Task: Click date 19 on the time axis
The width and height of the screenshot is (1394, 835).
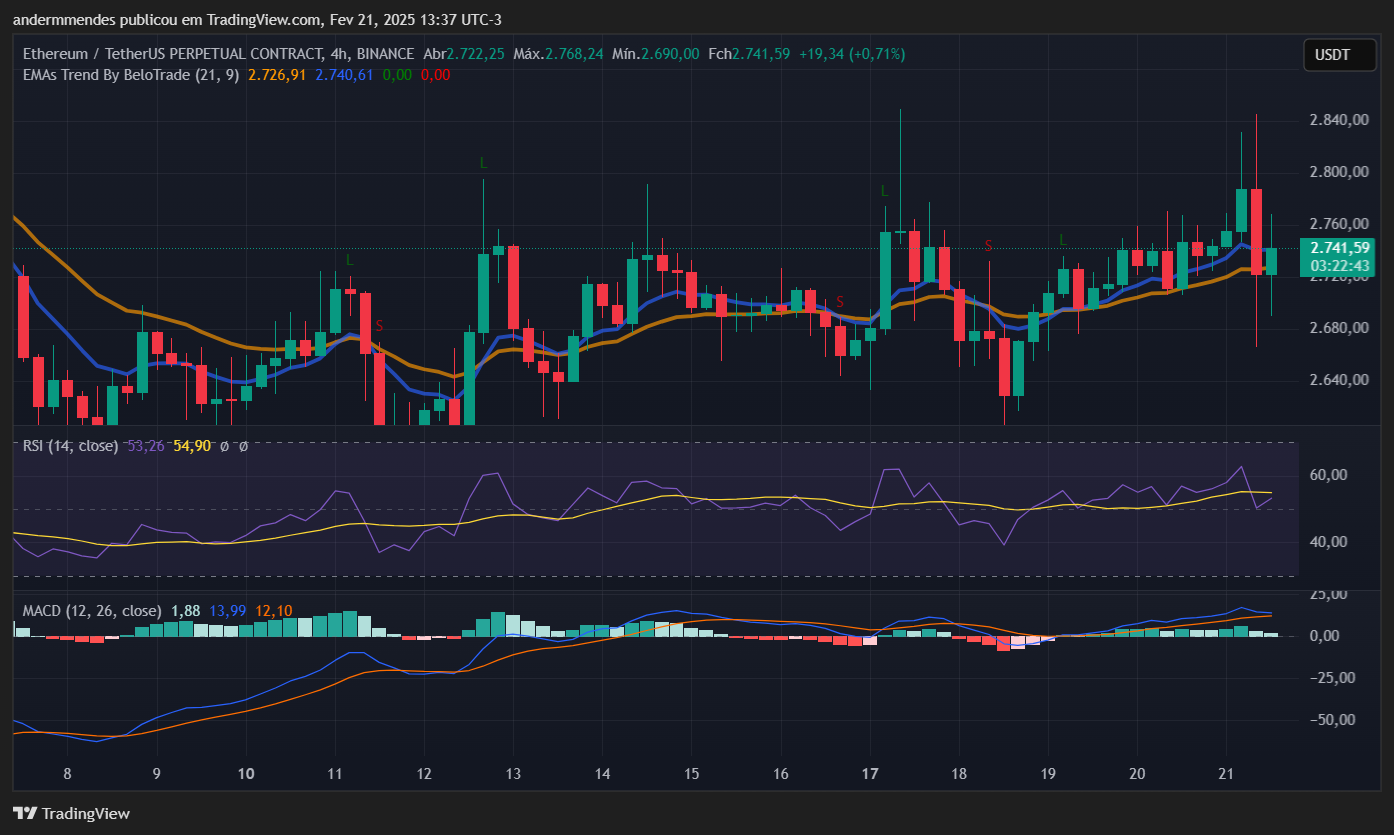Action: [1048, 773]
